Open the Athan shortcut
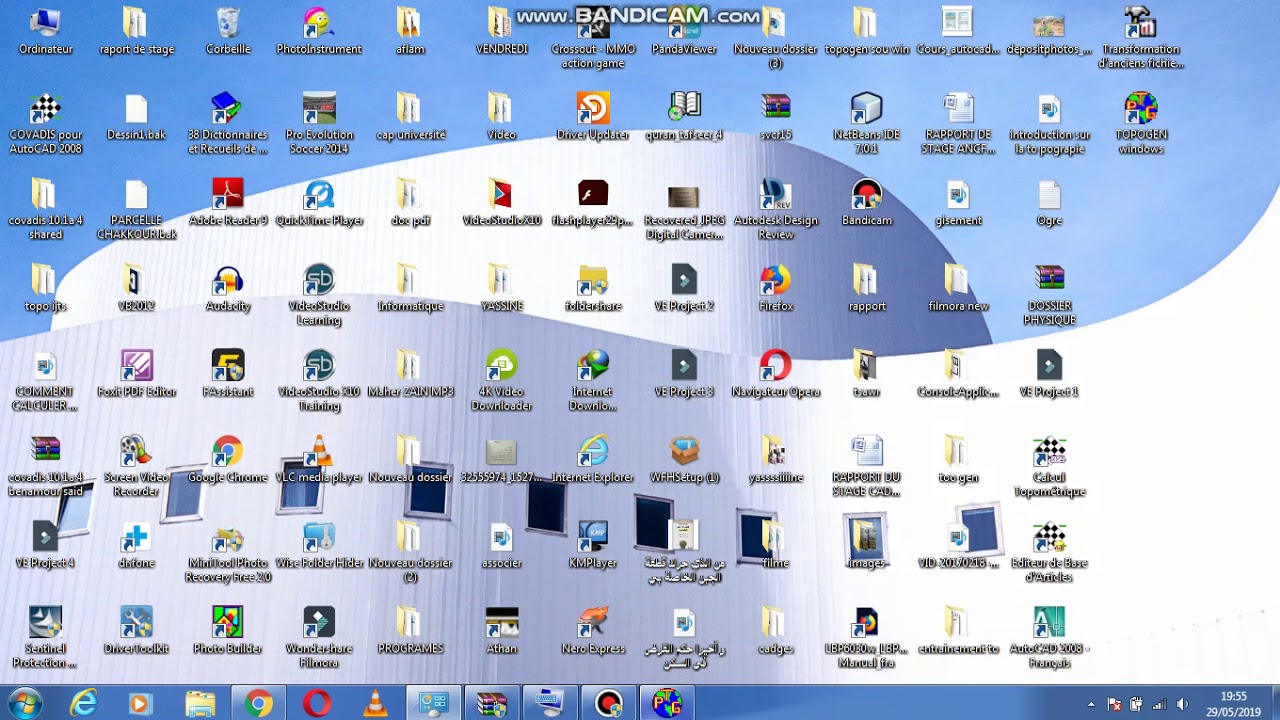 click(502, 630)
